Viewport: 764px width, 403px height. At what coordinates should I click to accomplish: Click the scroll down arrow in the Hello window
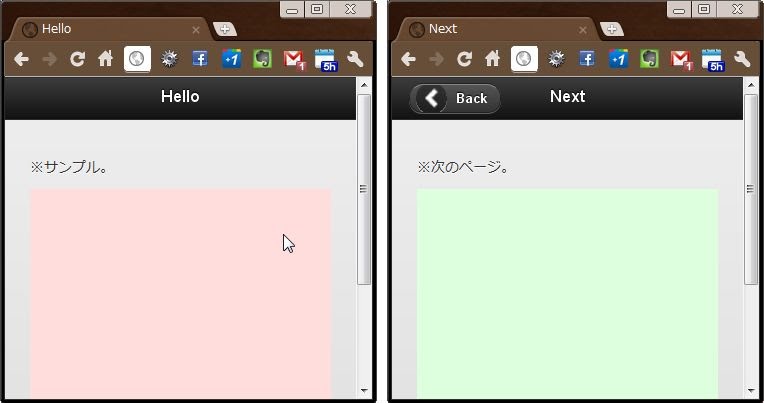coord(364,390)
